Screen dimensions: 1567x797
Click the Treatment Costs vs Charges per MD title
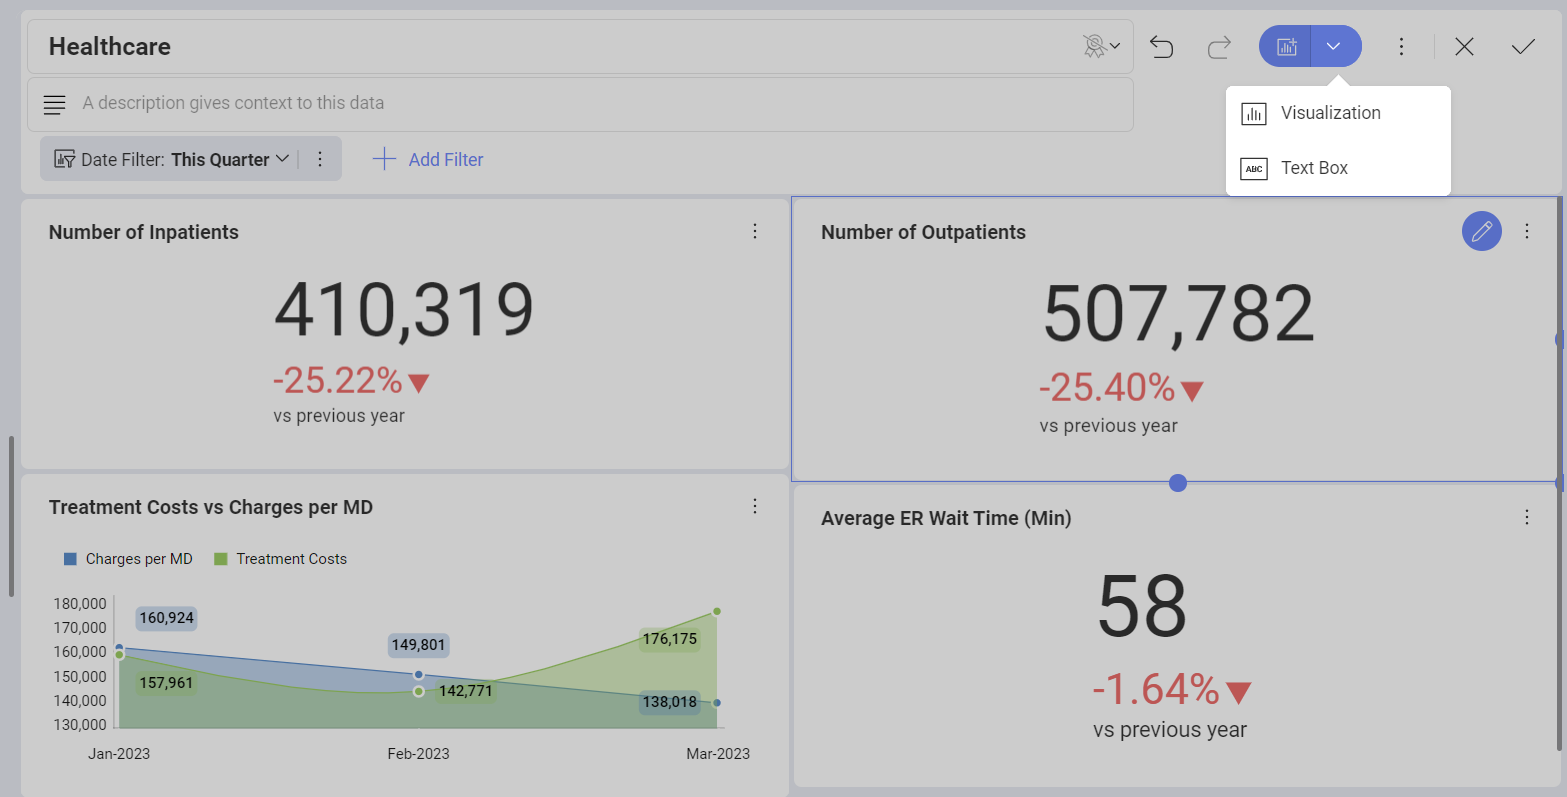tap(211, 507)
